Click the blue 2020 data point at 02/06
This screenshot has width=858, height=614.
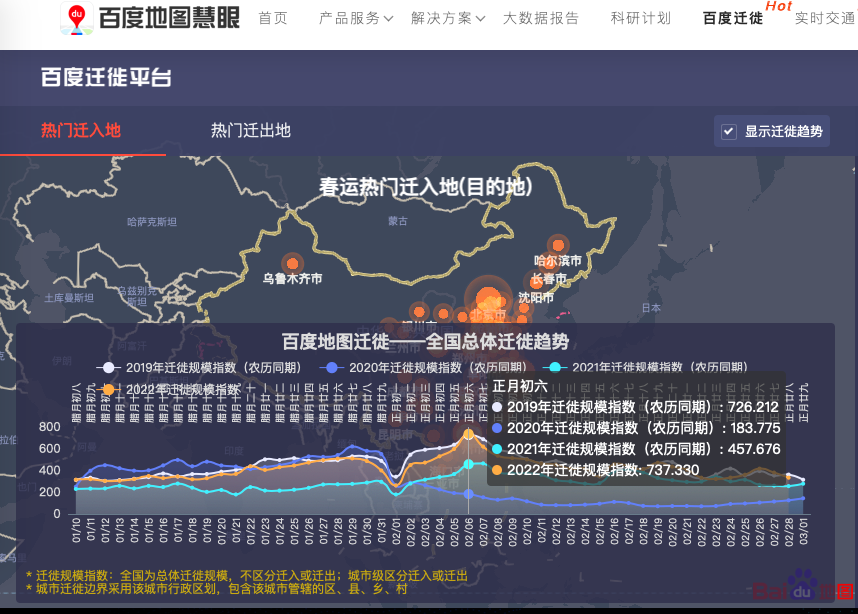(468, 494)
